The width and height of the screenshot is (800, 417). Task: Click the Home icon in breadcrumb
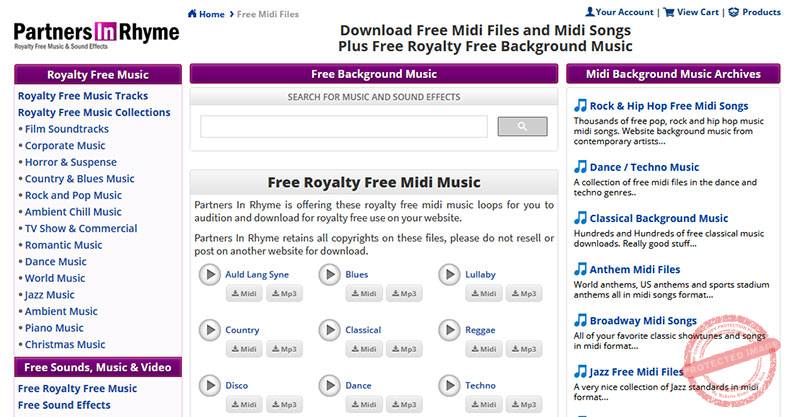(193, 14)
